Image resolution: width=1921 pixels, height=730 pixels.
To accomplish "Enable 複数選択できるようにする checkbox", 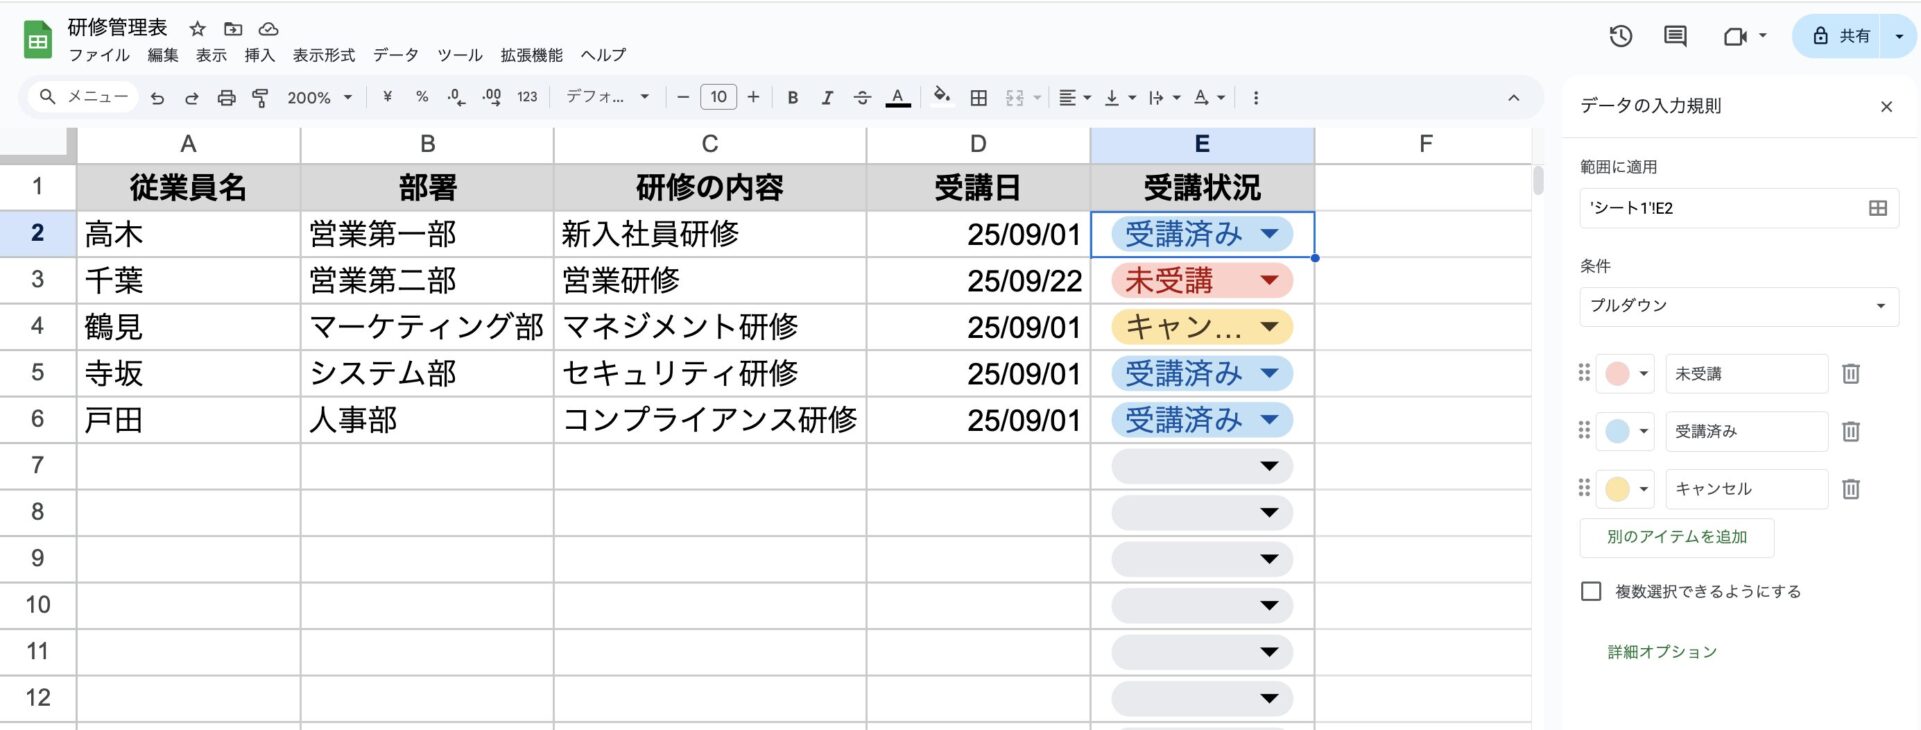I will tap(1591, 592).
